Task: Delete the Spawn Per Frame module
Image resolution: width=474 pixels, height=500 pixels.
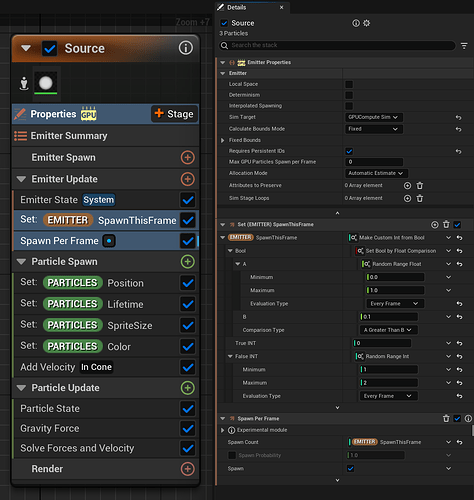Action: click(446, 418)
